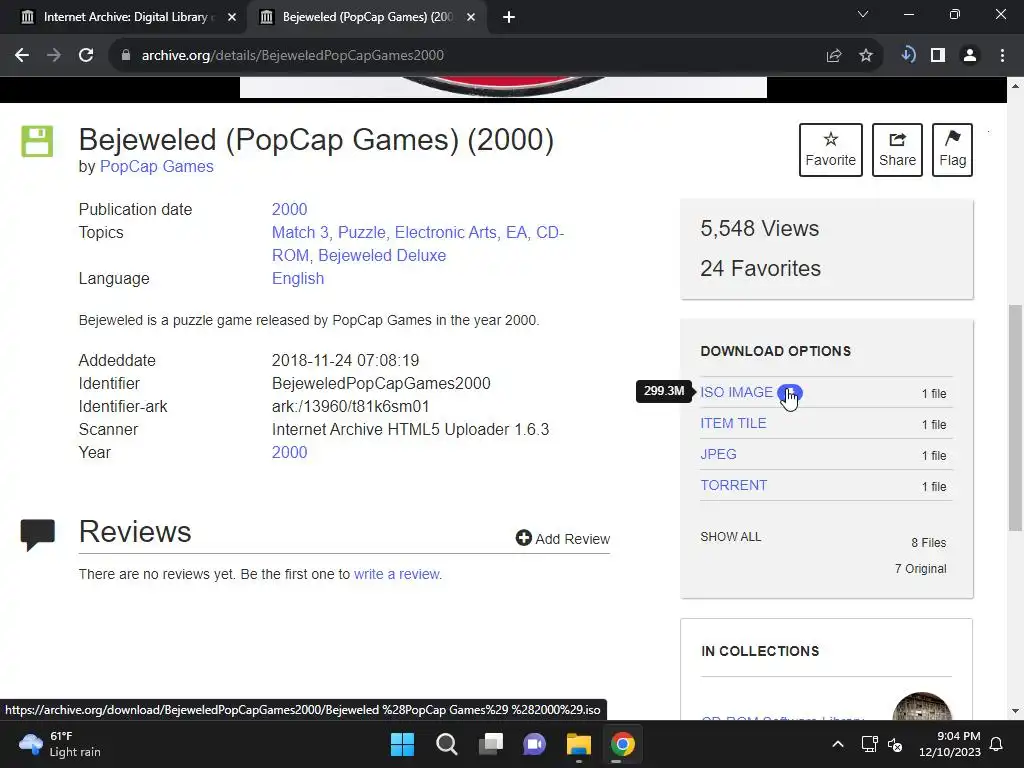Image resolution: width=1024 pixels, height=768 pixels.
Task: Open the Year 2000 link
Action: [289, 453]
